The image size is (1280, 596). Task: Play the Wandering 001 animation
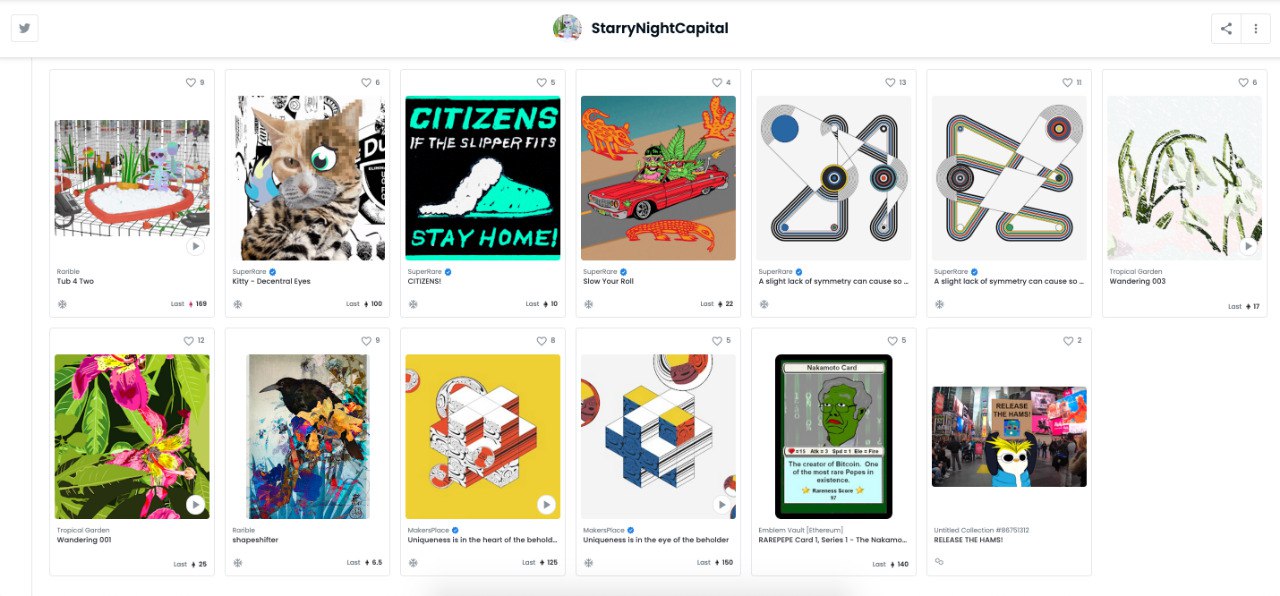[195, 505]
